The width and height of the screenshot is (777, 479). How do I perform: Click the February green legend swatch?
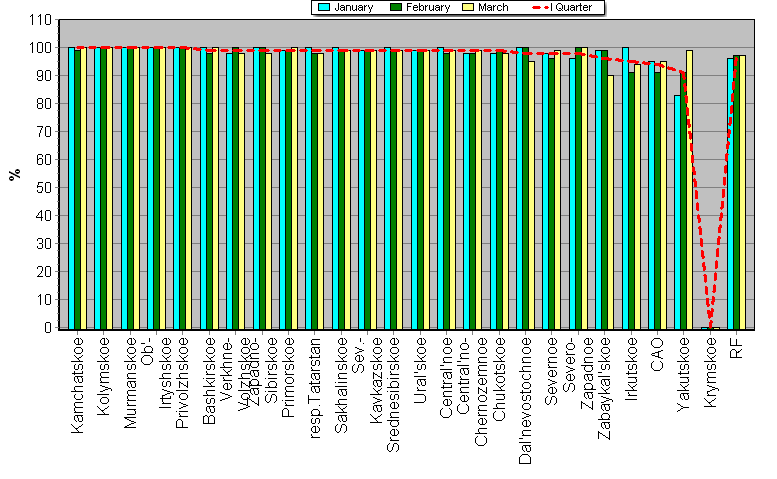click(396, 7)
